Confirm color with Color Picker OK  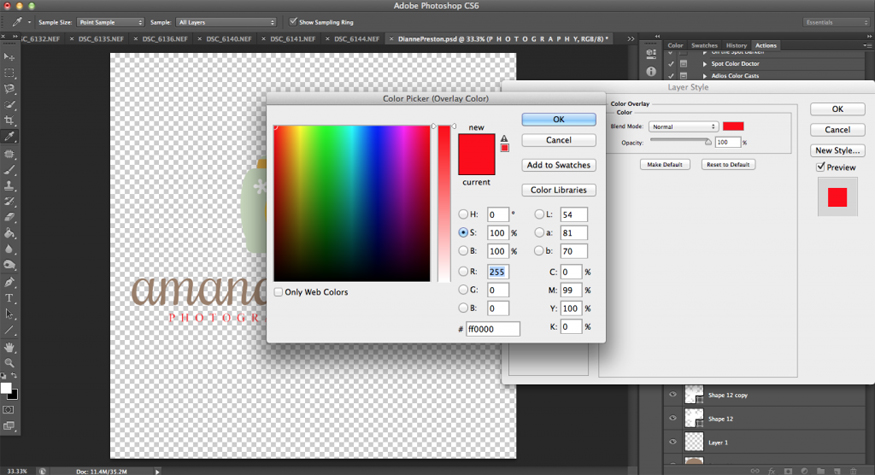(559, 119)
